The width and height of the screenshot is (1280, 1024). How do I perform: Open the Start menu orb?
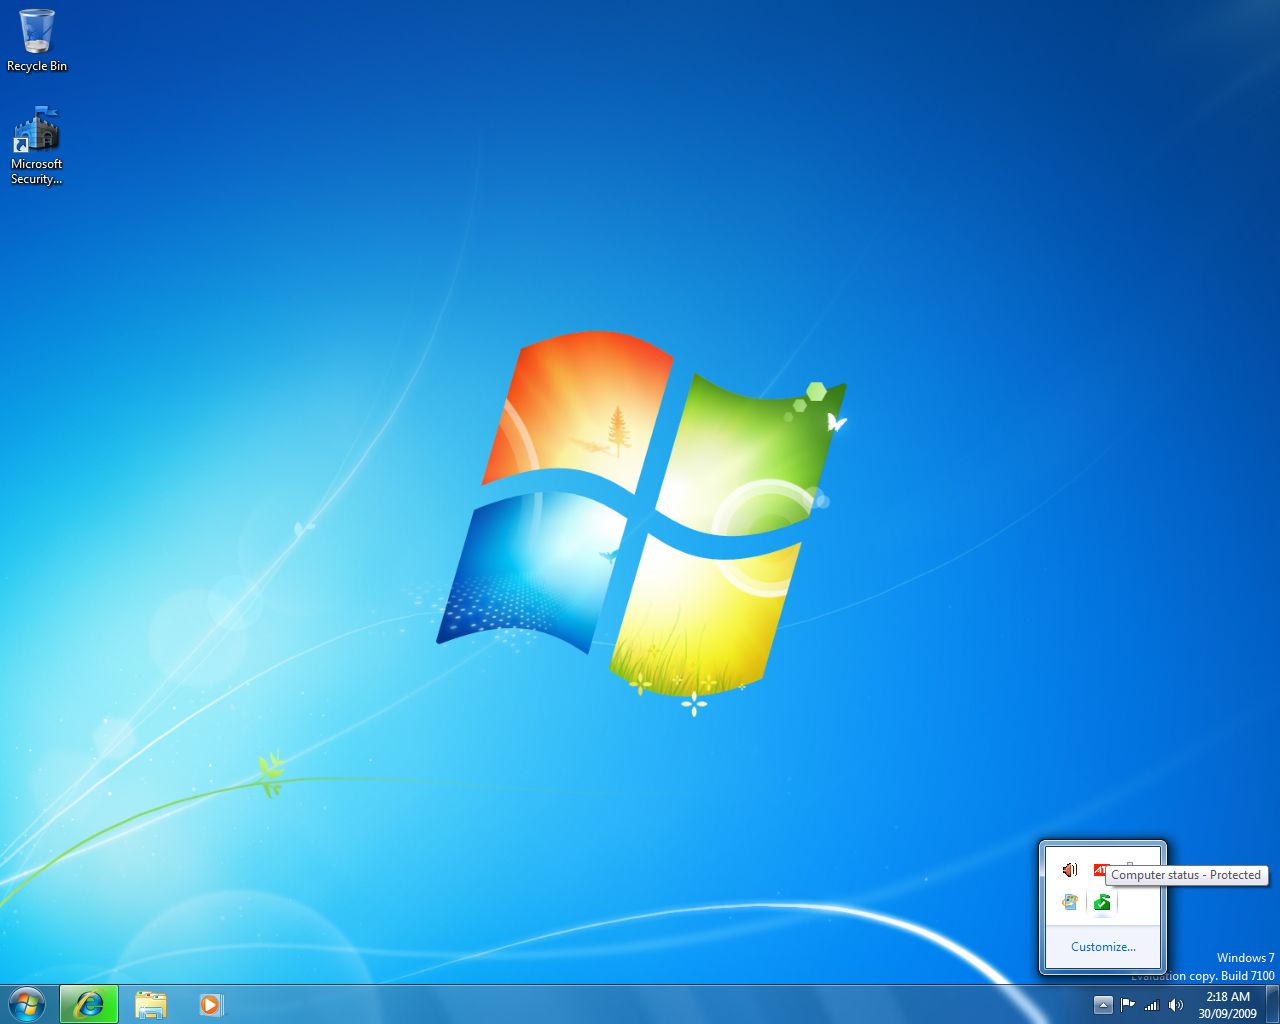pyautogui.click(x=27, y=1004)
